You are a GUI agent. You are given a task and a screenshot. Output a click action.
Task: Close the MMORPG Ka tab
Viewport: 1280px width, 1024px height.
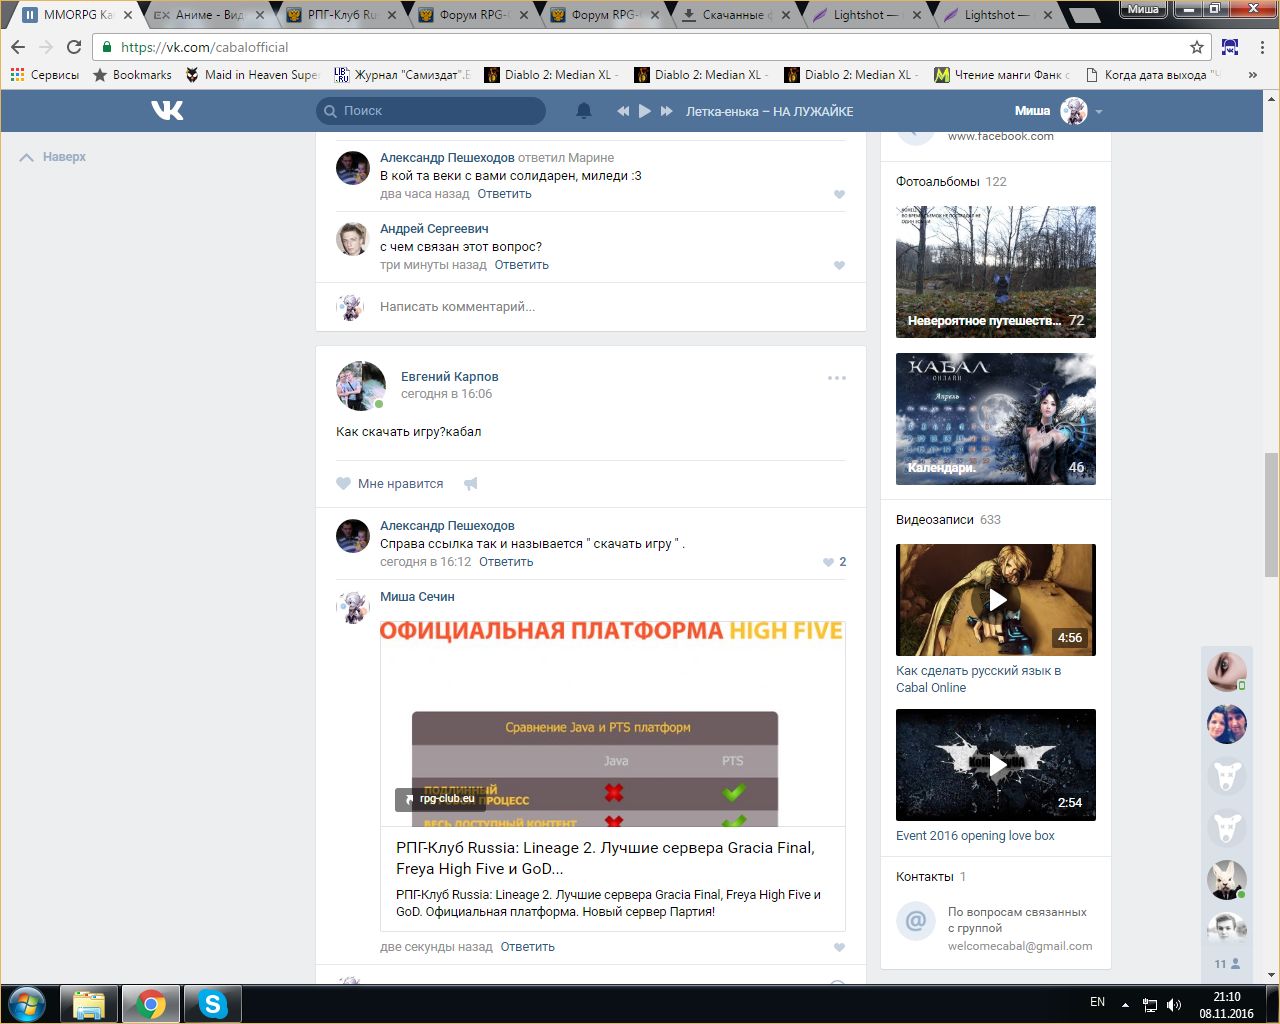pyautogui.click(x=127, y=15)
